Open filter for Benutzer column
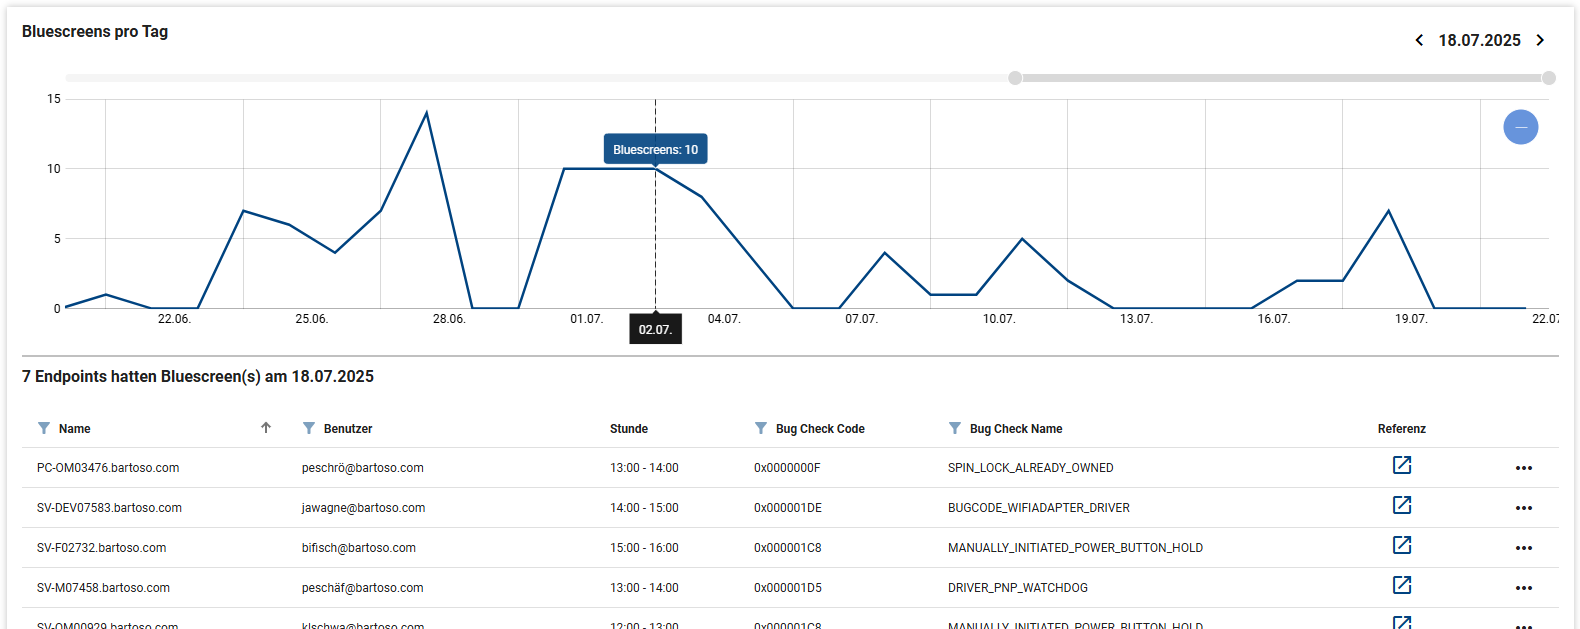This screenshot has width=1580, height=629. coord(309,428)
